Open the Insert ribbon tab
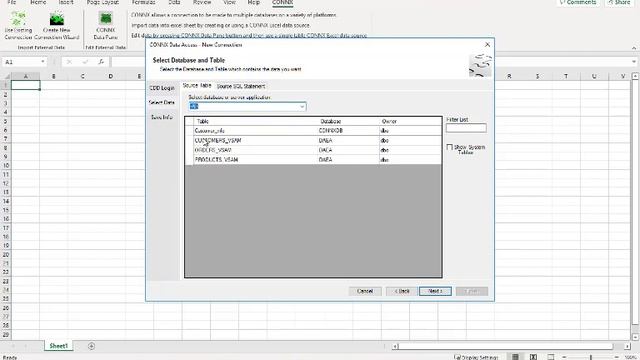640x360 pixels. point(66,2)
